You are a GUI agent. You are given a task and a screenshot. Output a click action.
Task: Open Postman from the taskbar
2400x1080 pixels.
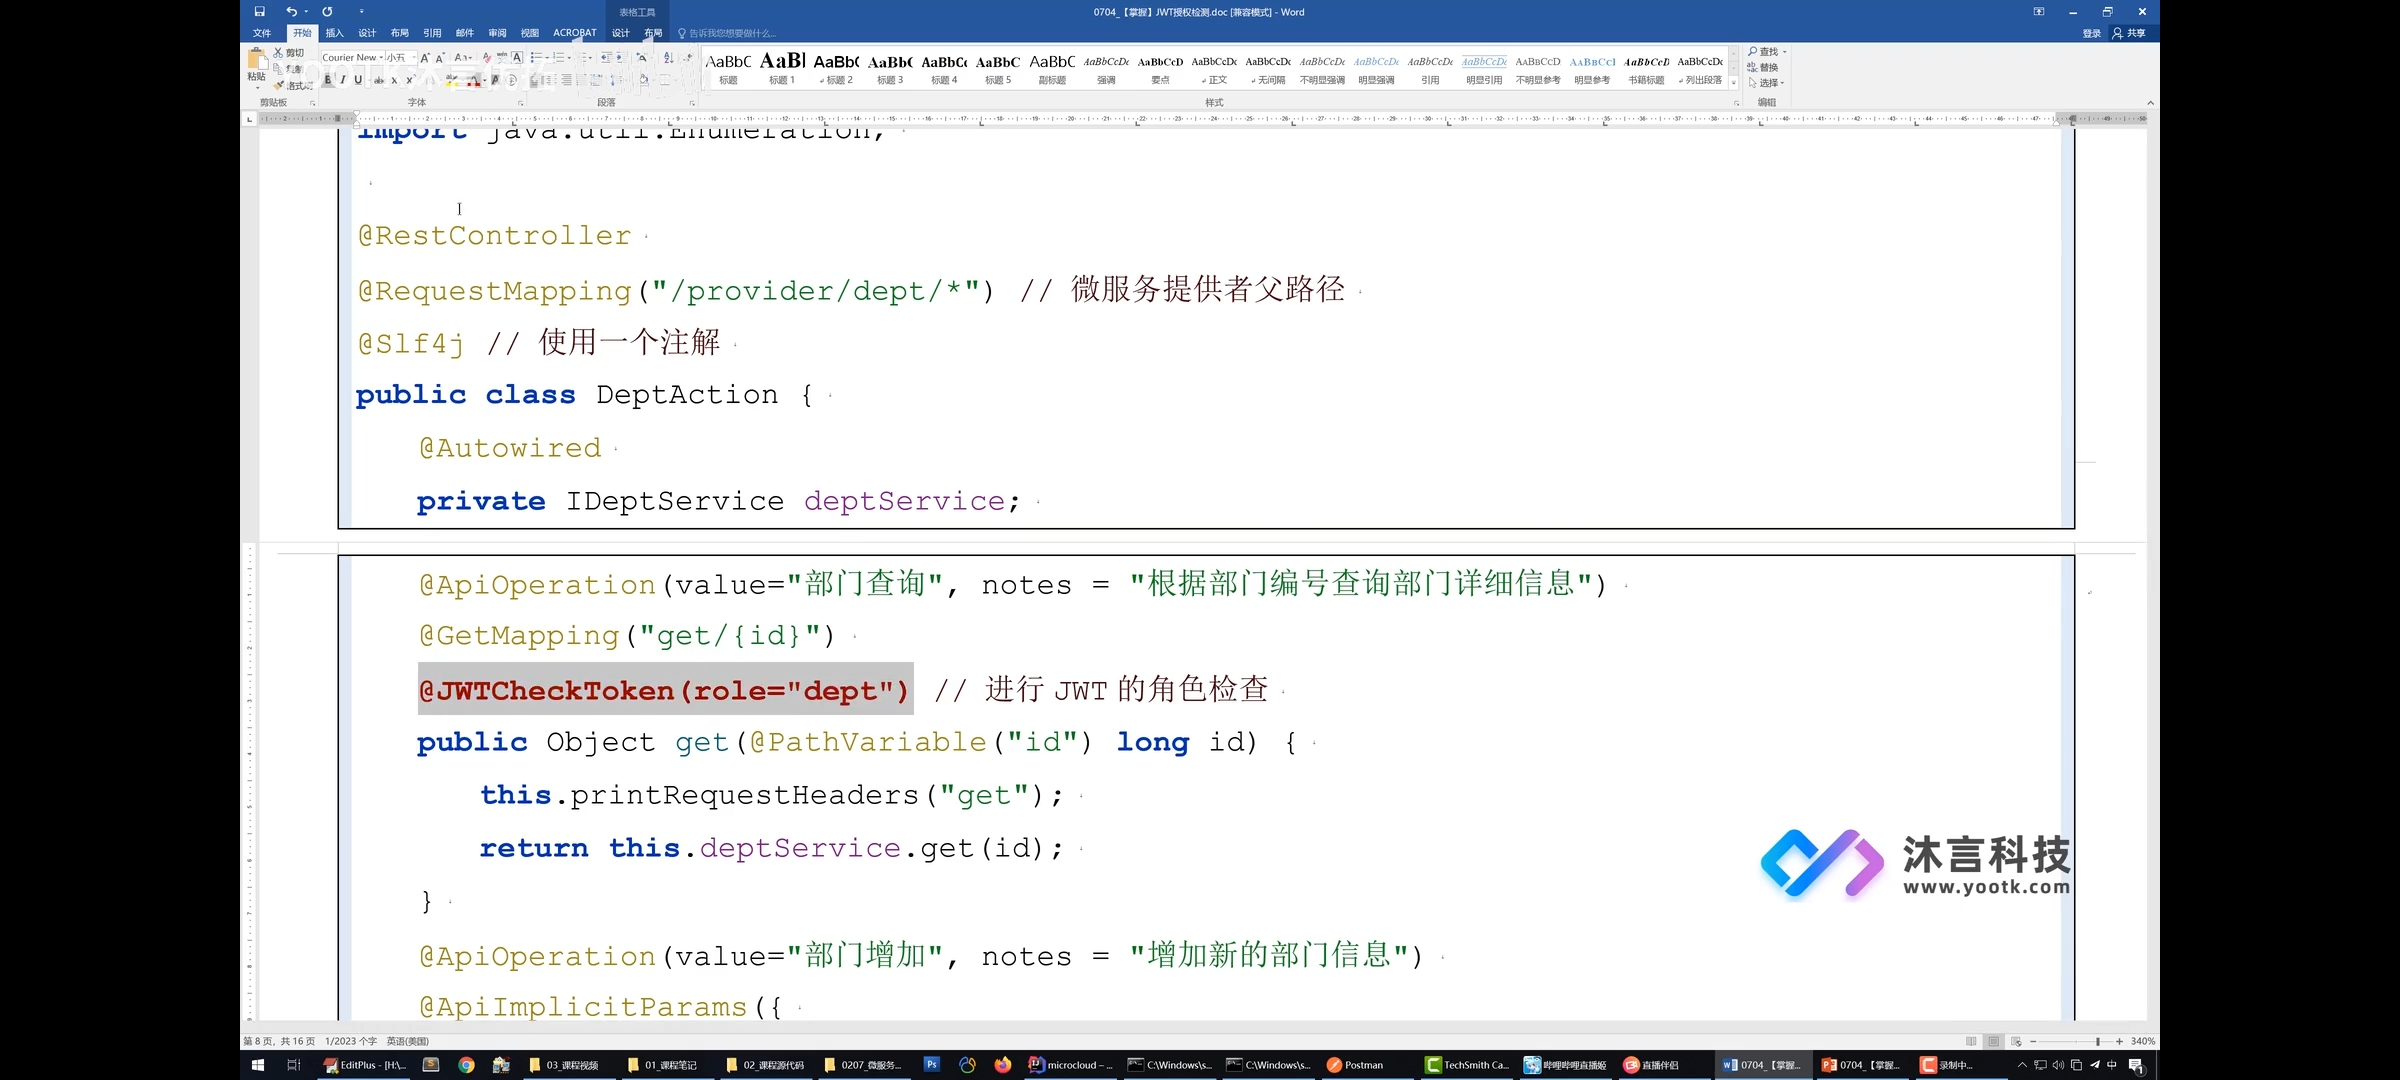1355,1065
